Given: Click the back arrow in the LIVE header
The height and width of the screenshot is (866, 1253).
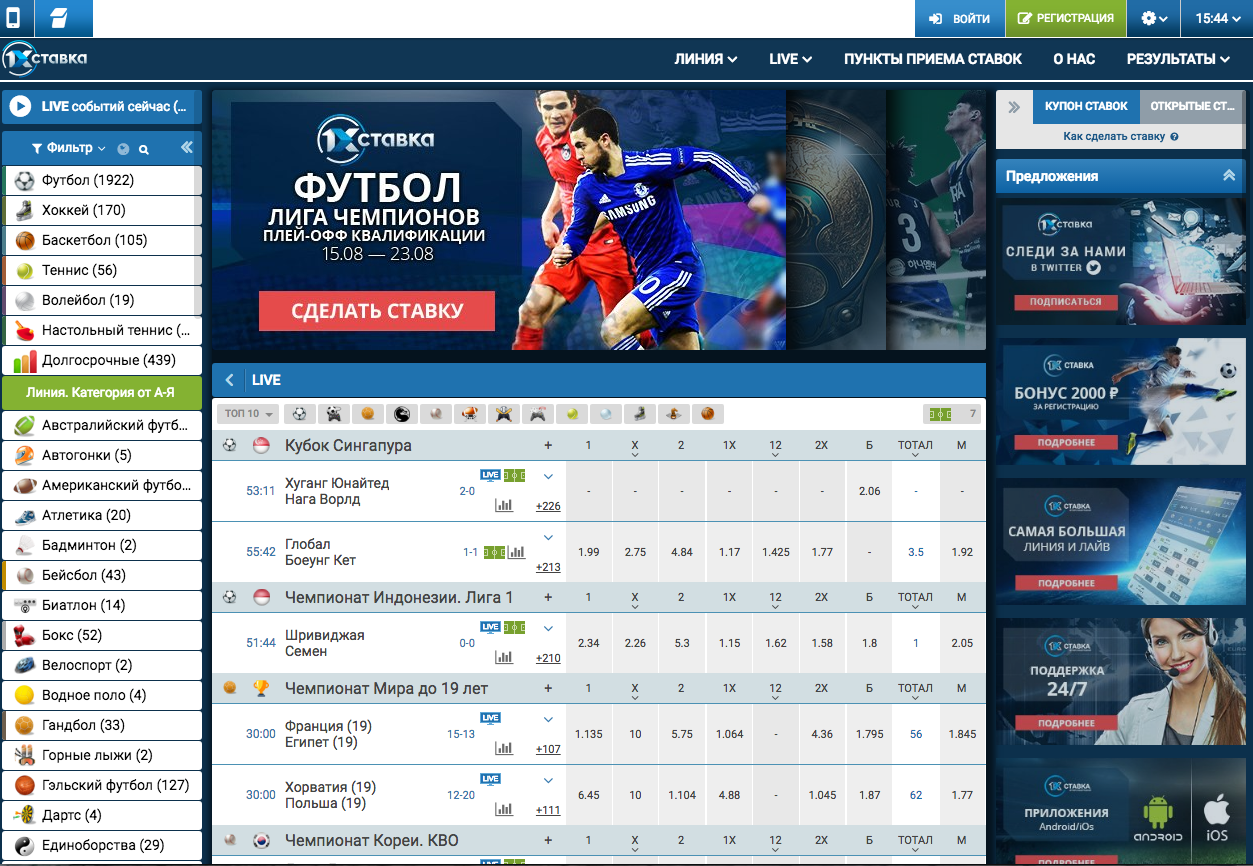Looking at the screenshot, I should (x=230, y=380).
